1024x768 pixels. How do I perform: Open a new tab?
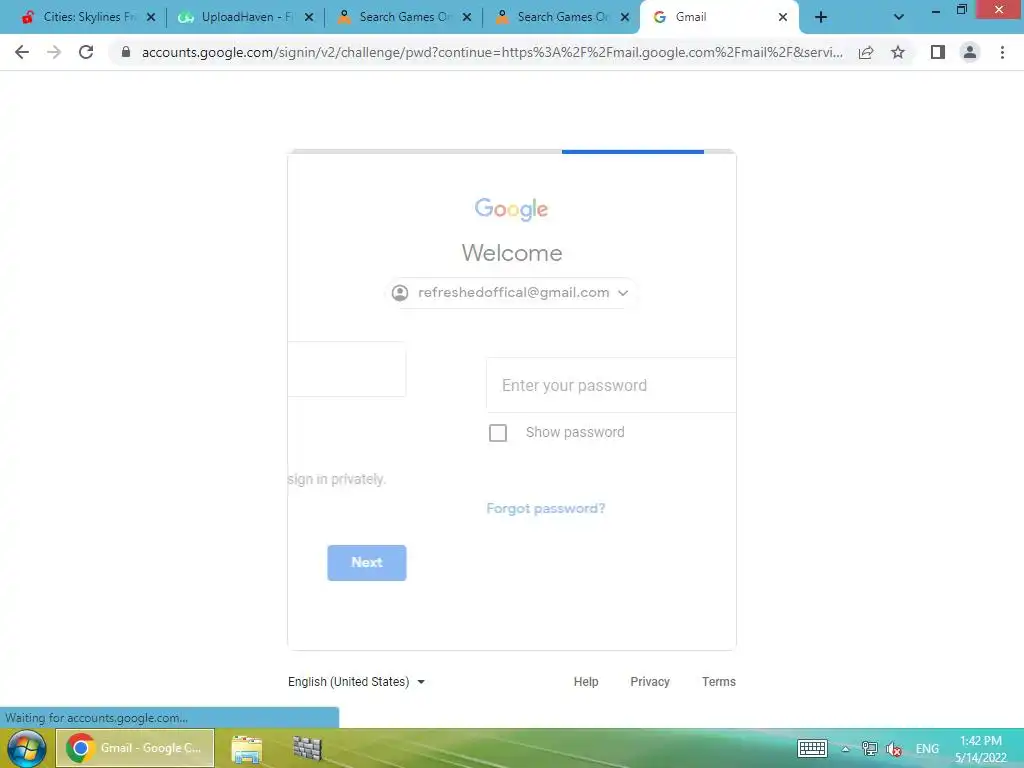[x=821, y=18]
